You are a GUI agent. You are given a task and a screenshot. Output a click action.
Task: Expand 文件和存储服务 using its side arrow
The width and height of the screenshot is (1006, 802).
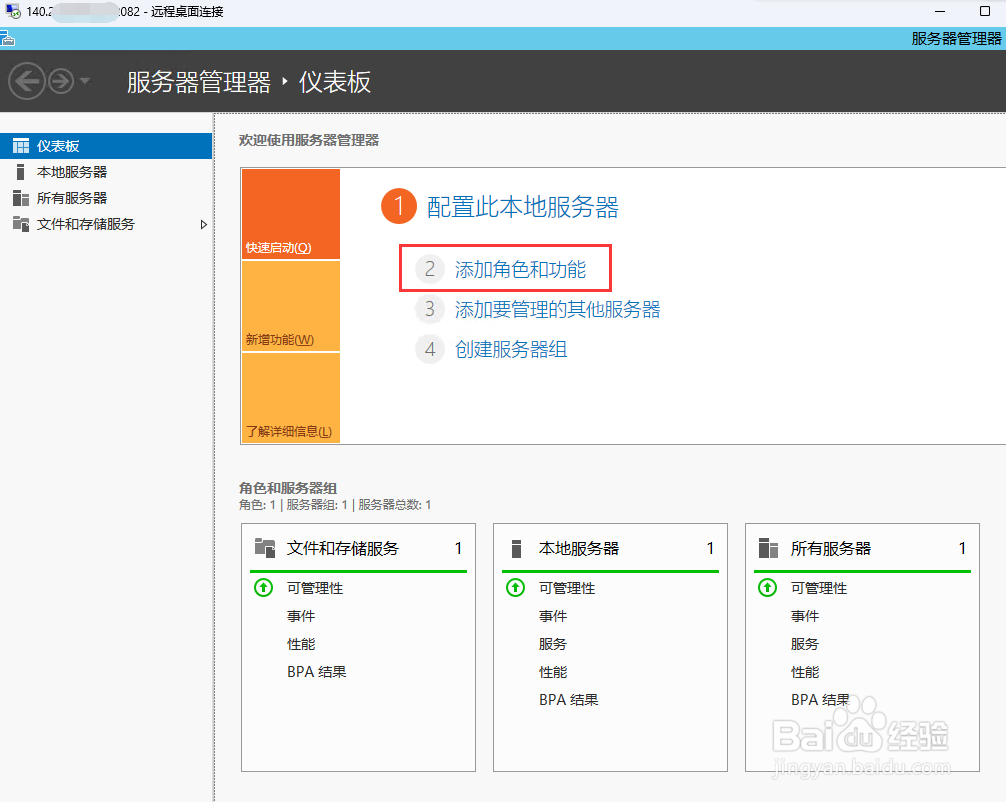(x=204, y=224)
